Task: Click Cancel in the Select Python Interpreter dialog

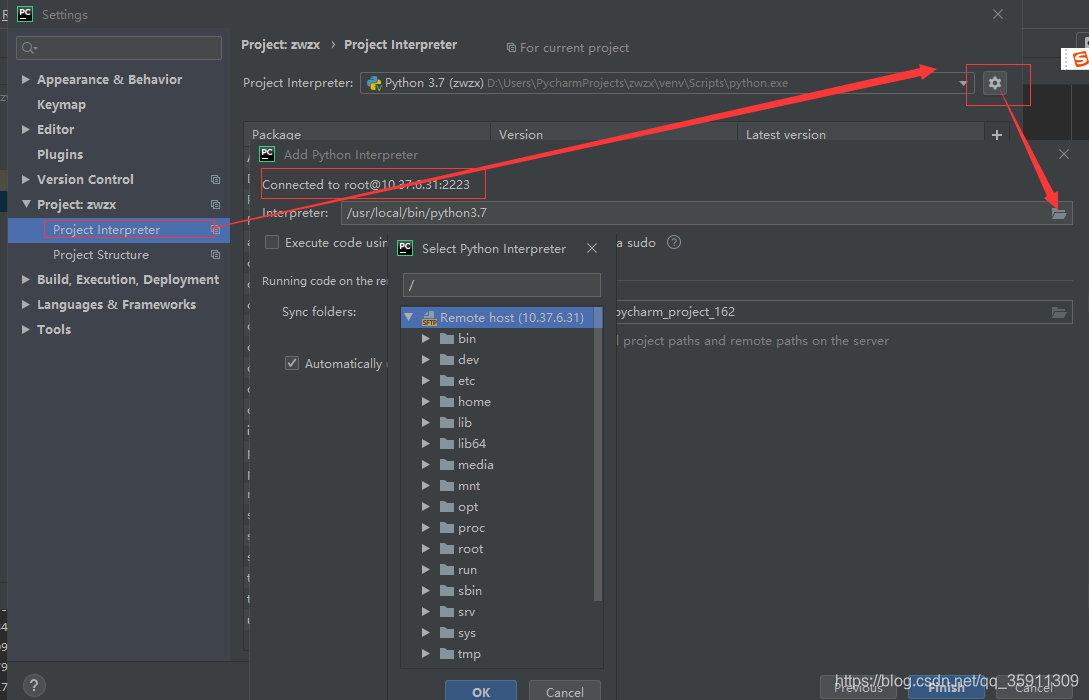Action: click(565, 692)
